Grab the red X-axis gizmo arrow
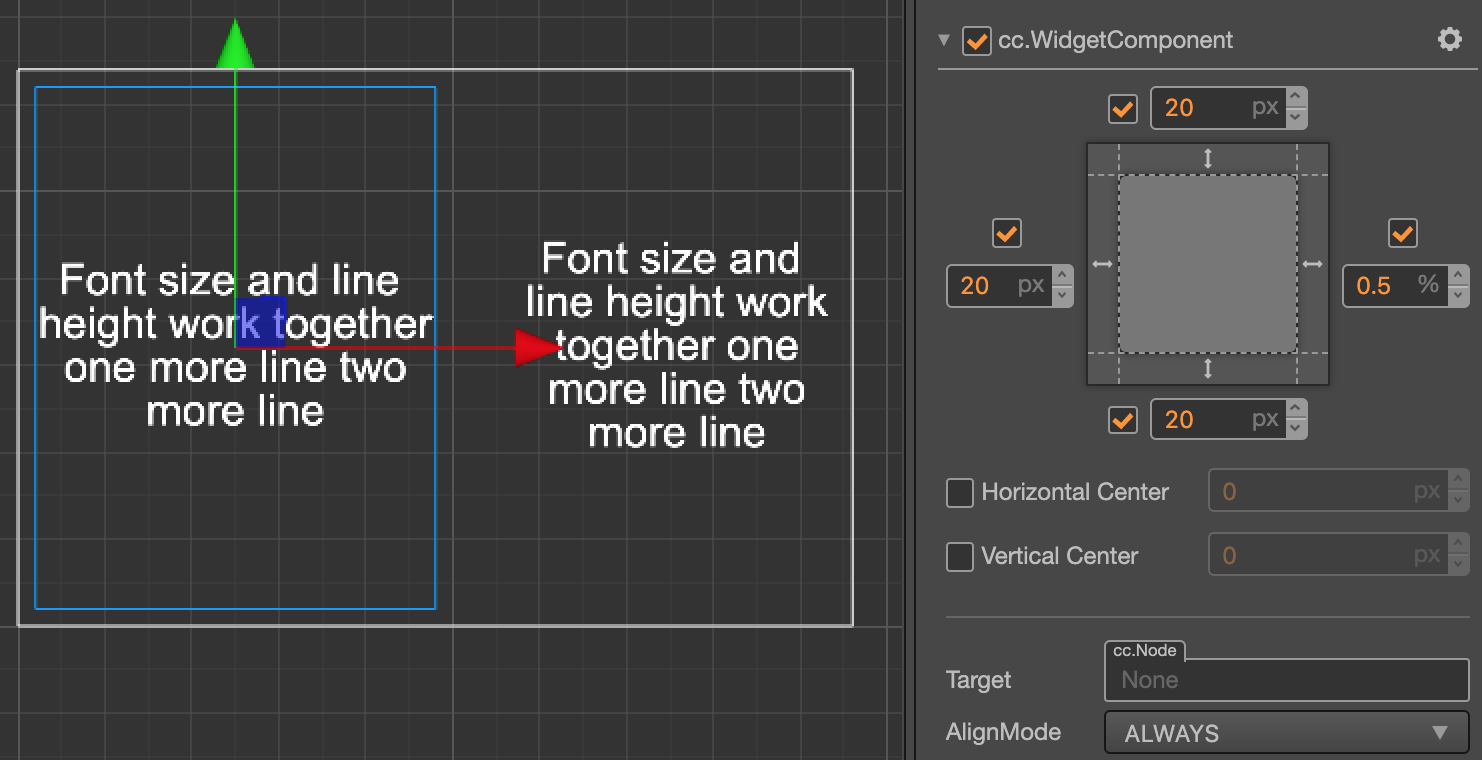This screenshot has height=760, width=1482. 538,347
